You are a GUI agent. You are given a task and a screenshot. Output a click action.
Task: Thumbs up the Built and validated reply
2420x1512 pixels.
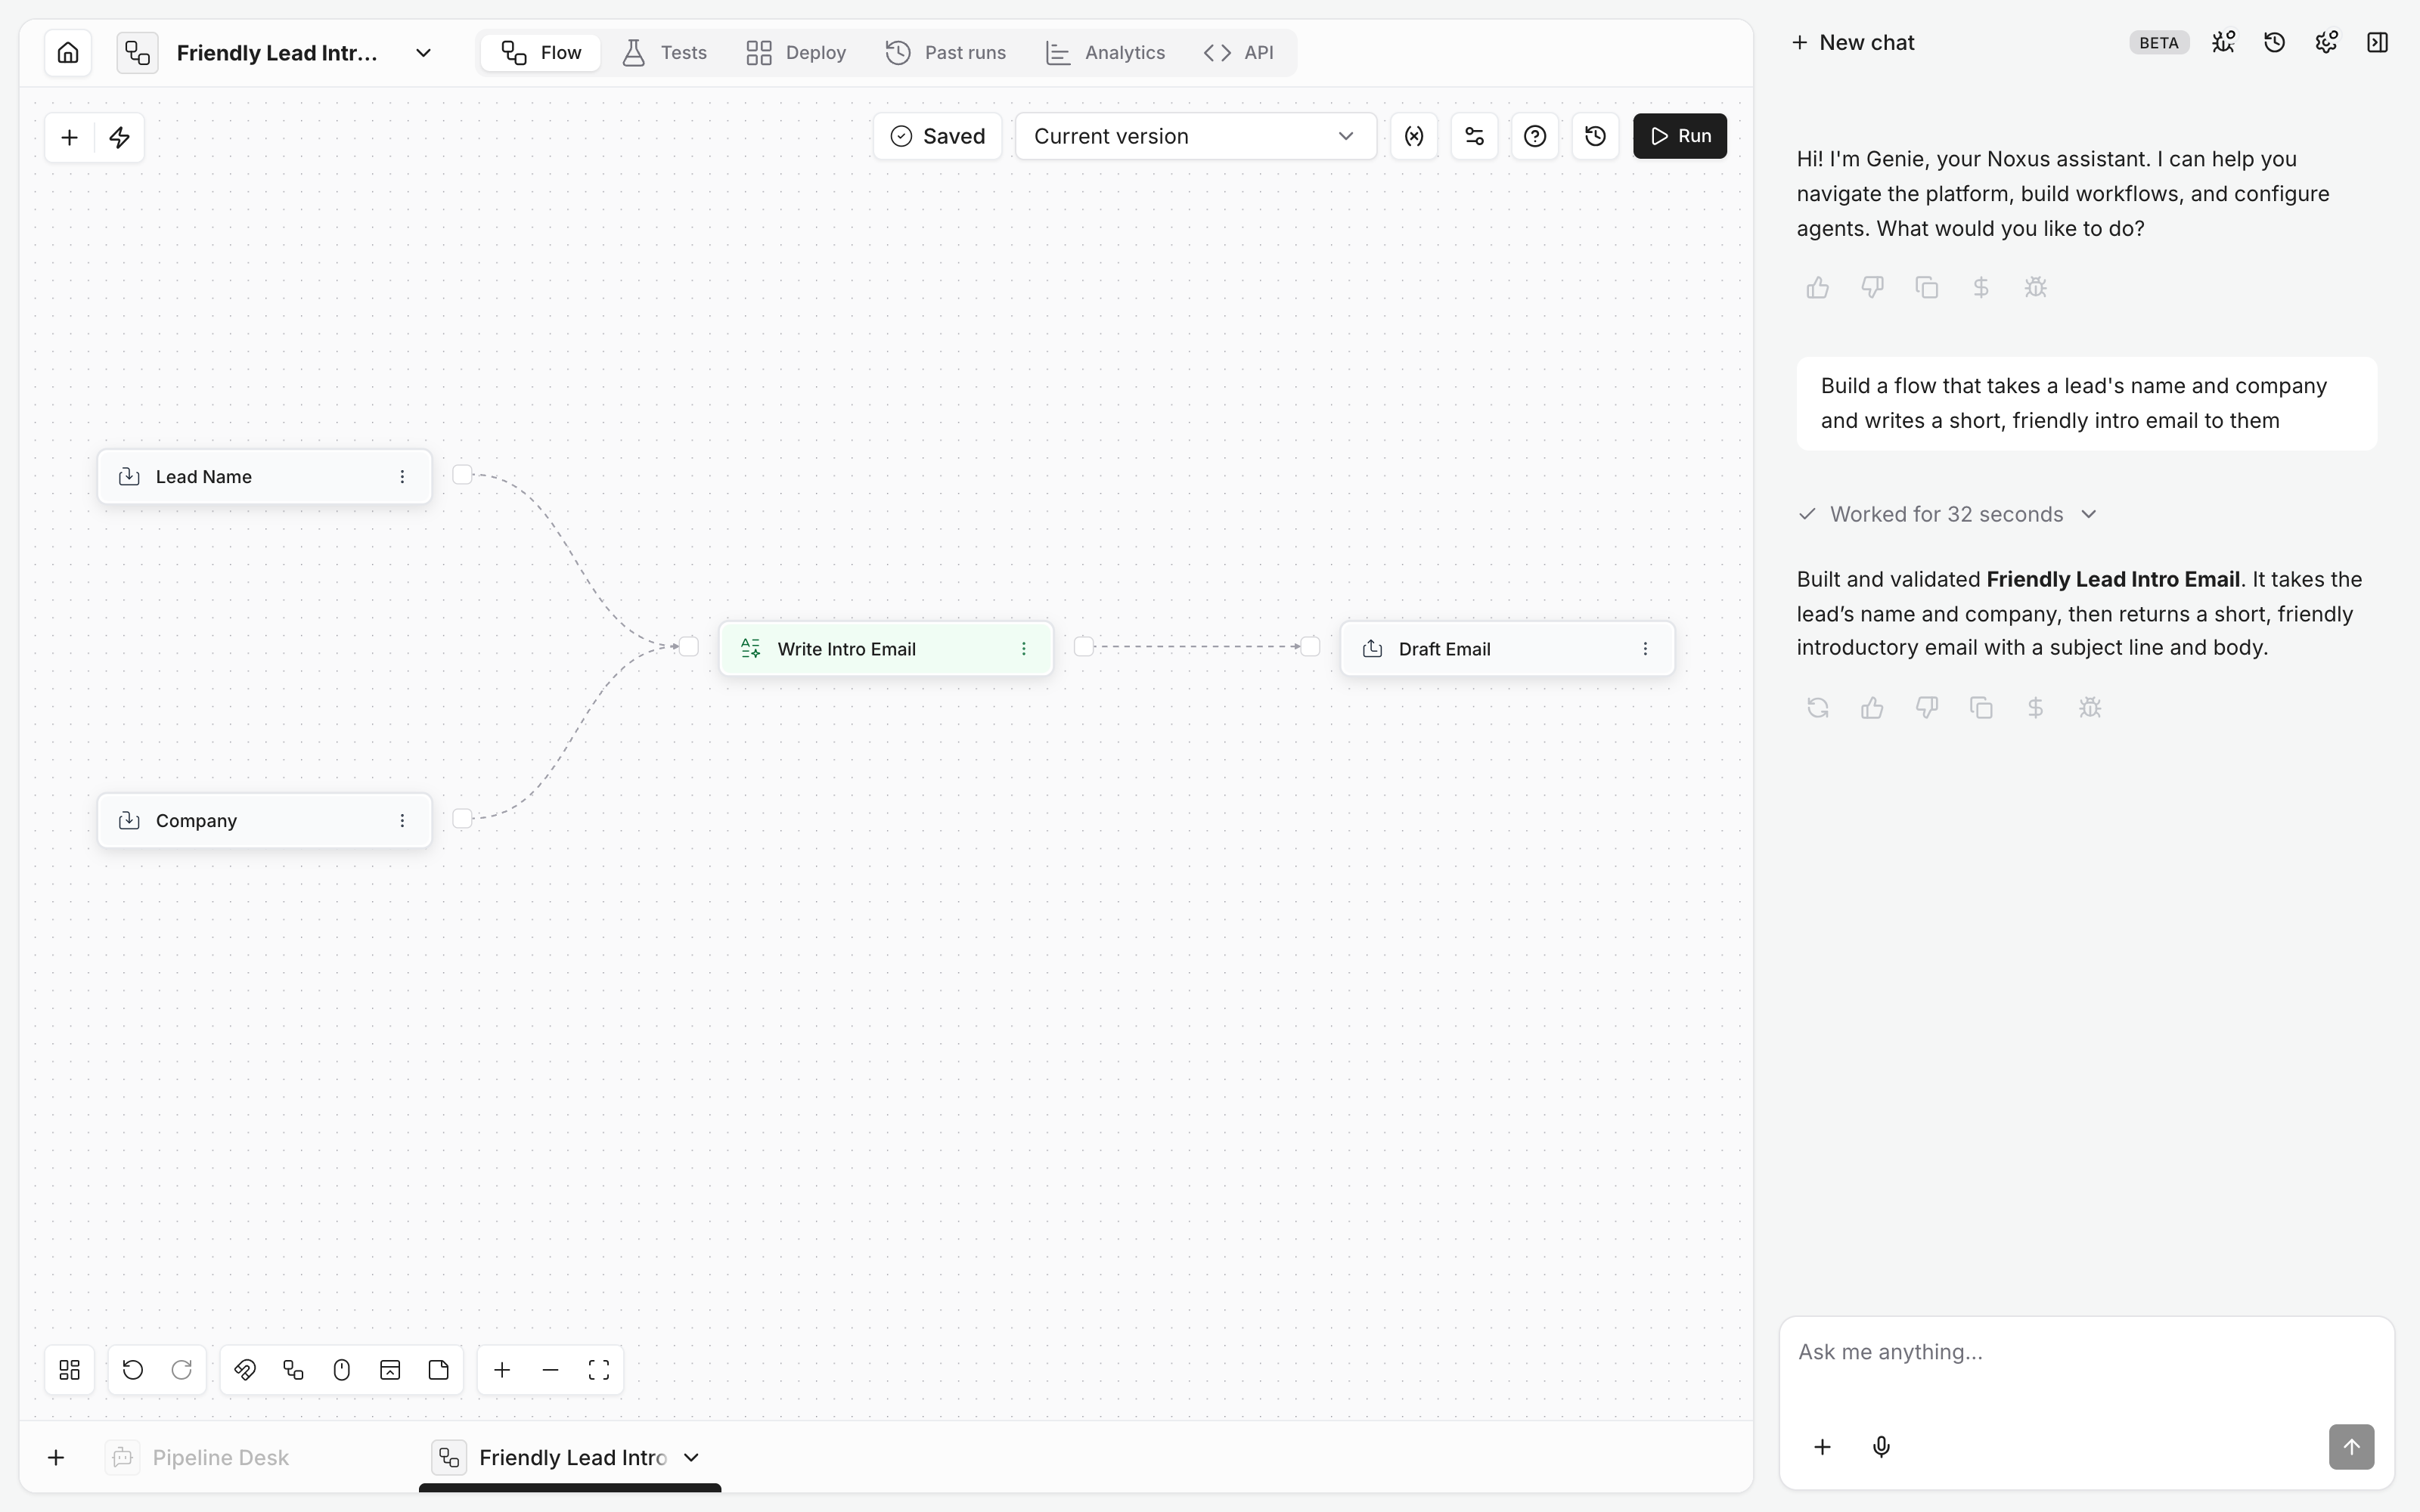pos(1872,708)
